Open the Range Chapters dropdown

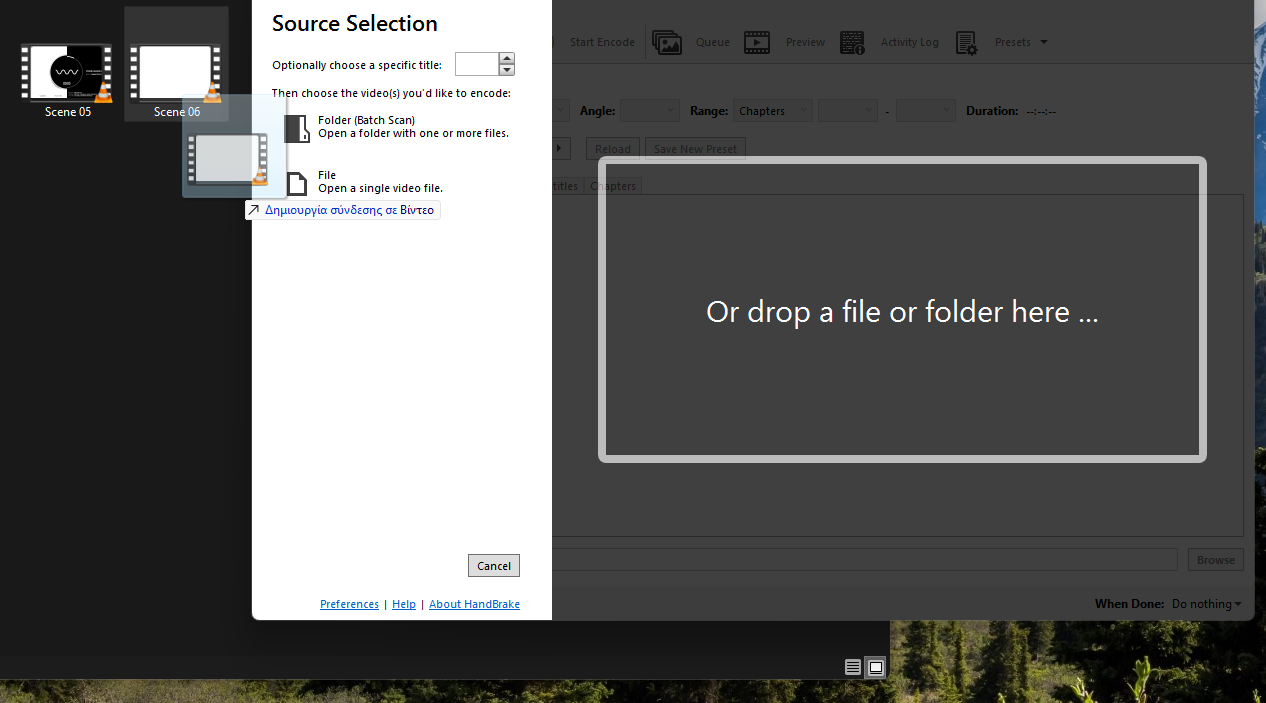773,111
